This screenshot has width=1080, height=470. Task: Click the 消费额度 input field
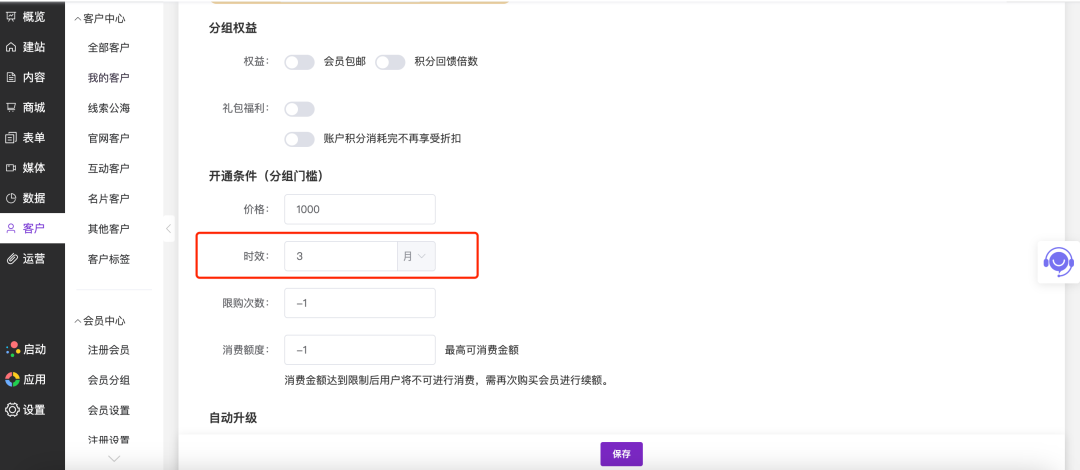point(360,350)
